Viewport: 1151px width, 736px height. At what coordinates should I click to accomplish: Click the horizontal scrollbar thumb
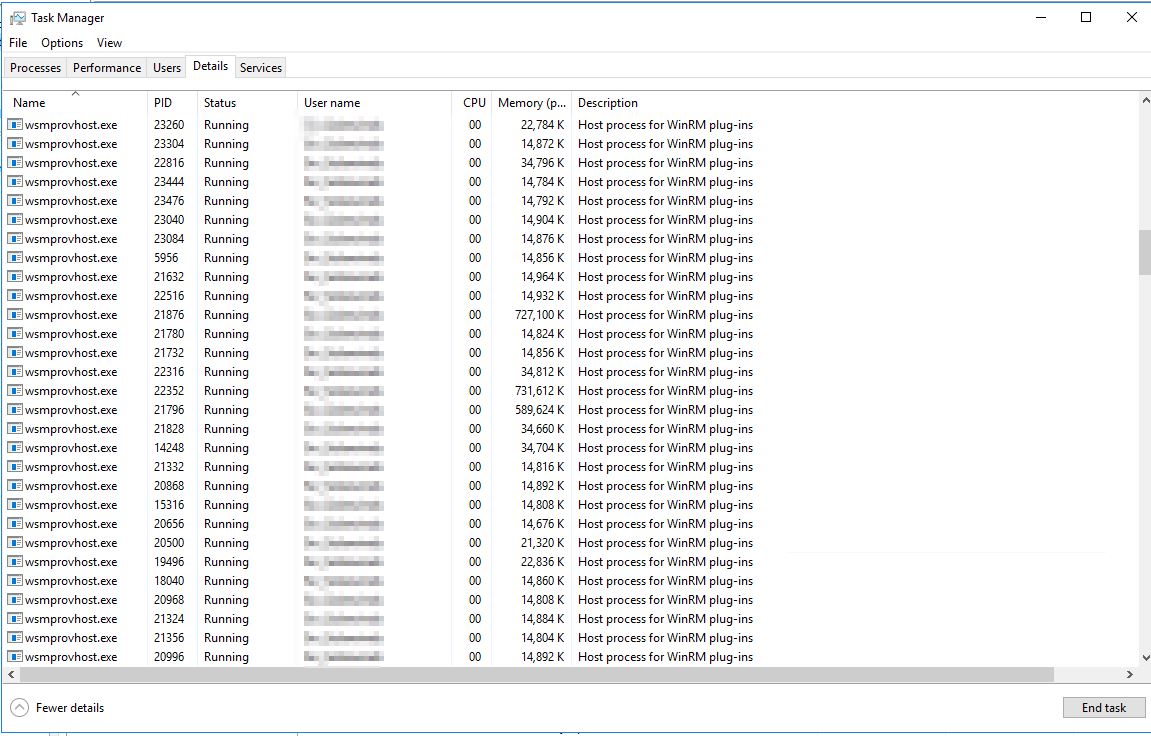pyautogui.click(x=537, y=674)
